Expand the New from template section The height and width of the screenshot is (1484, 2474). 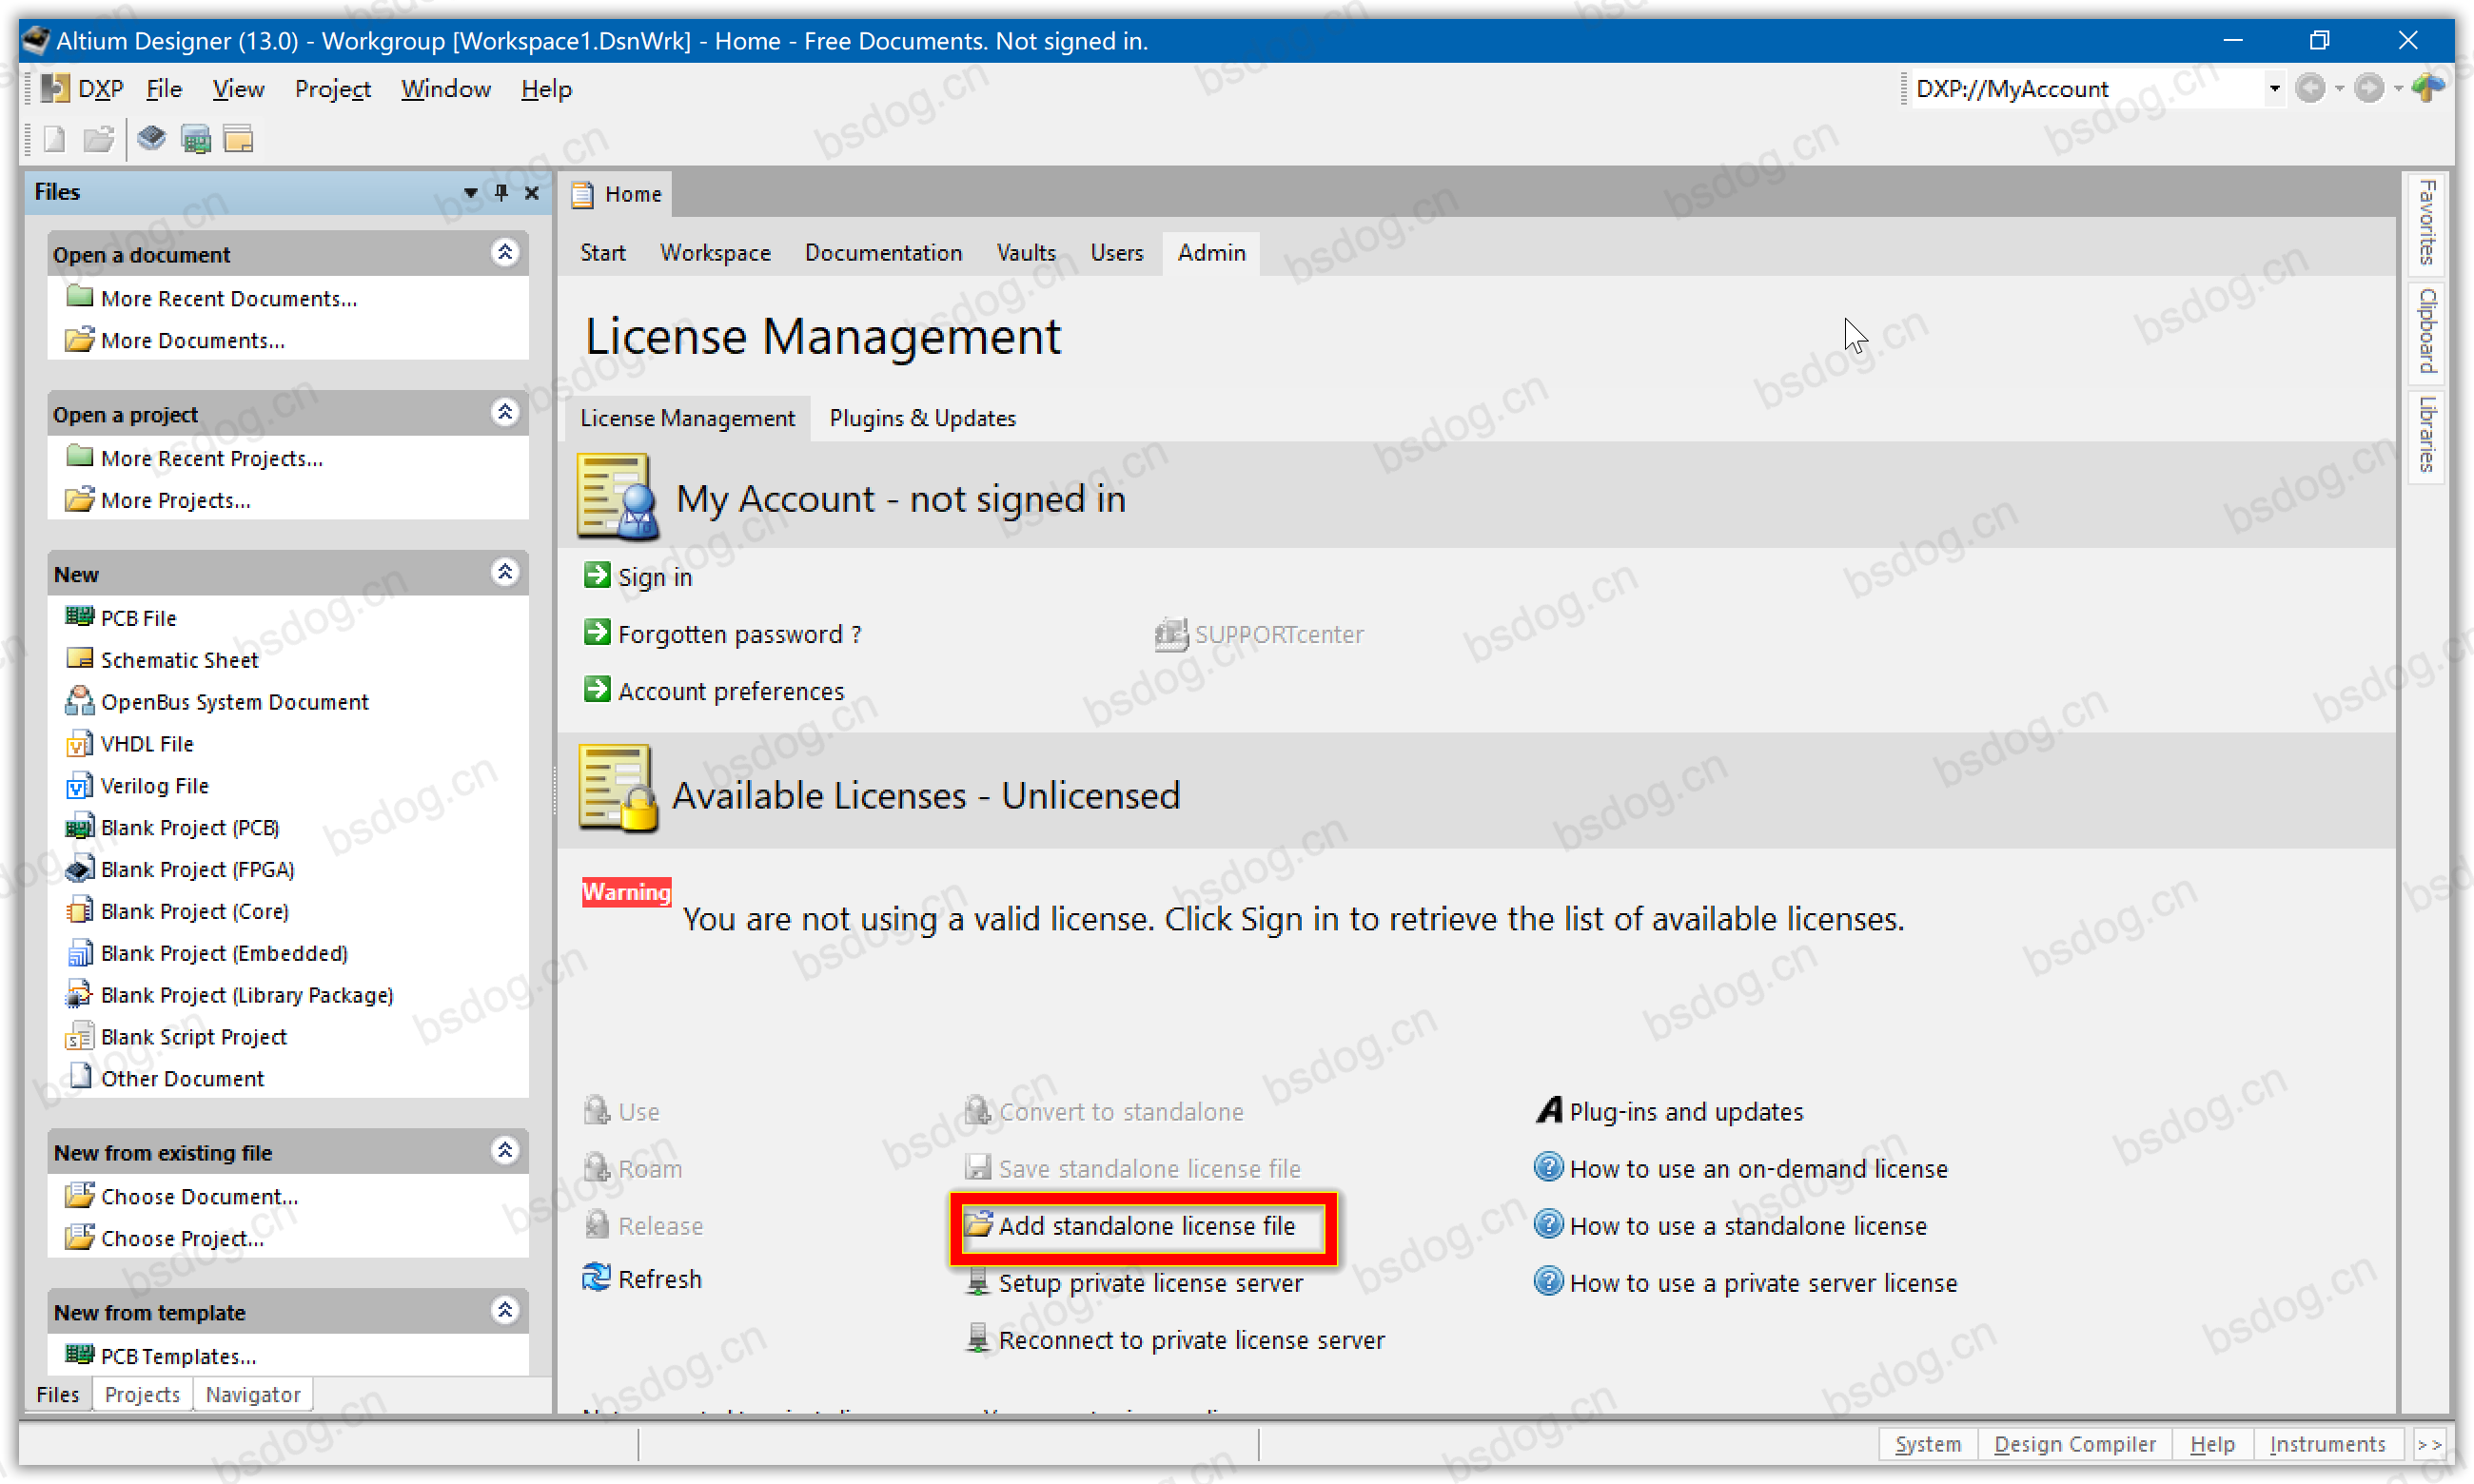click(x=503, y=1311)
